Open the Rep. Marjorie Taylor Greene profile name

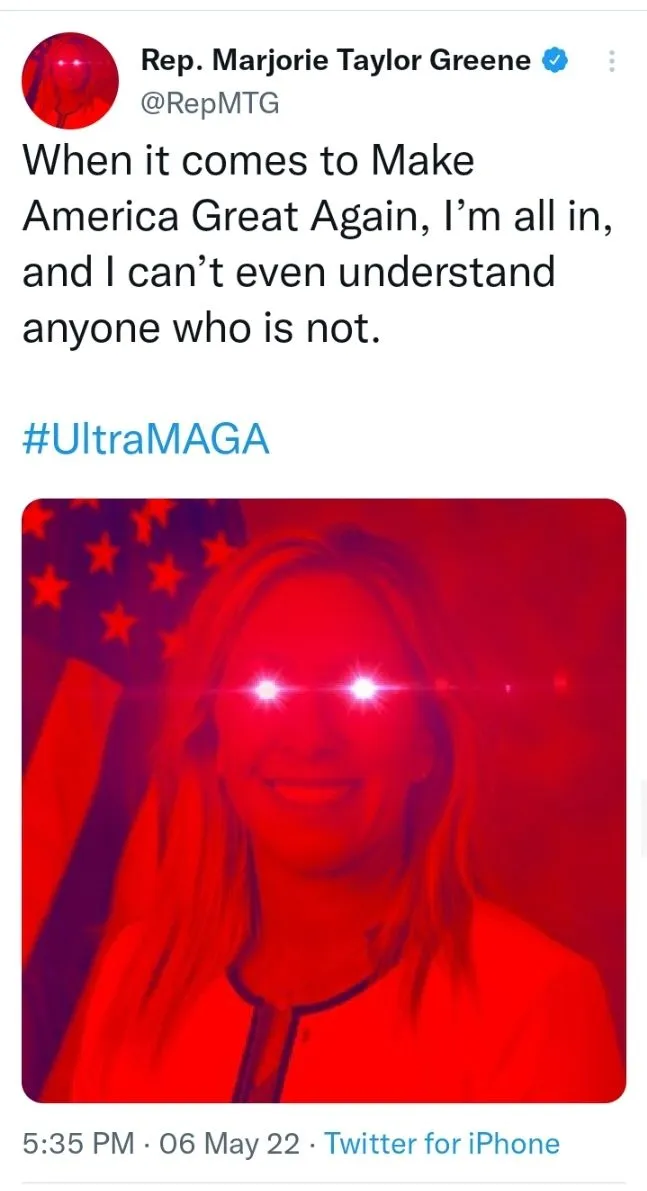[336, 61]
